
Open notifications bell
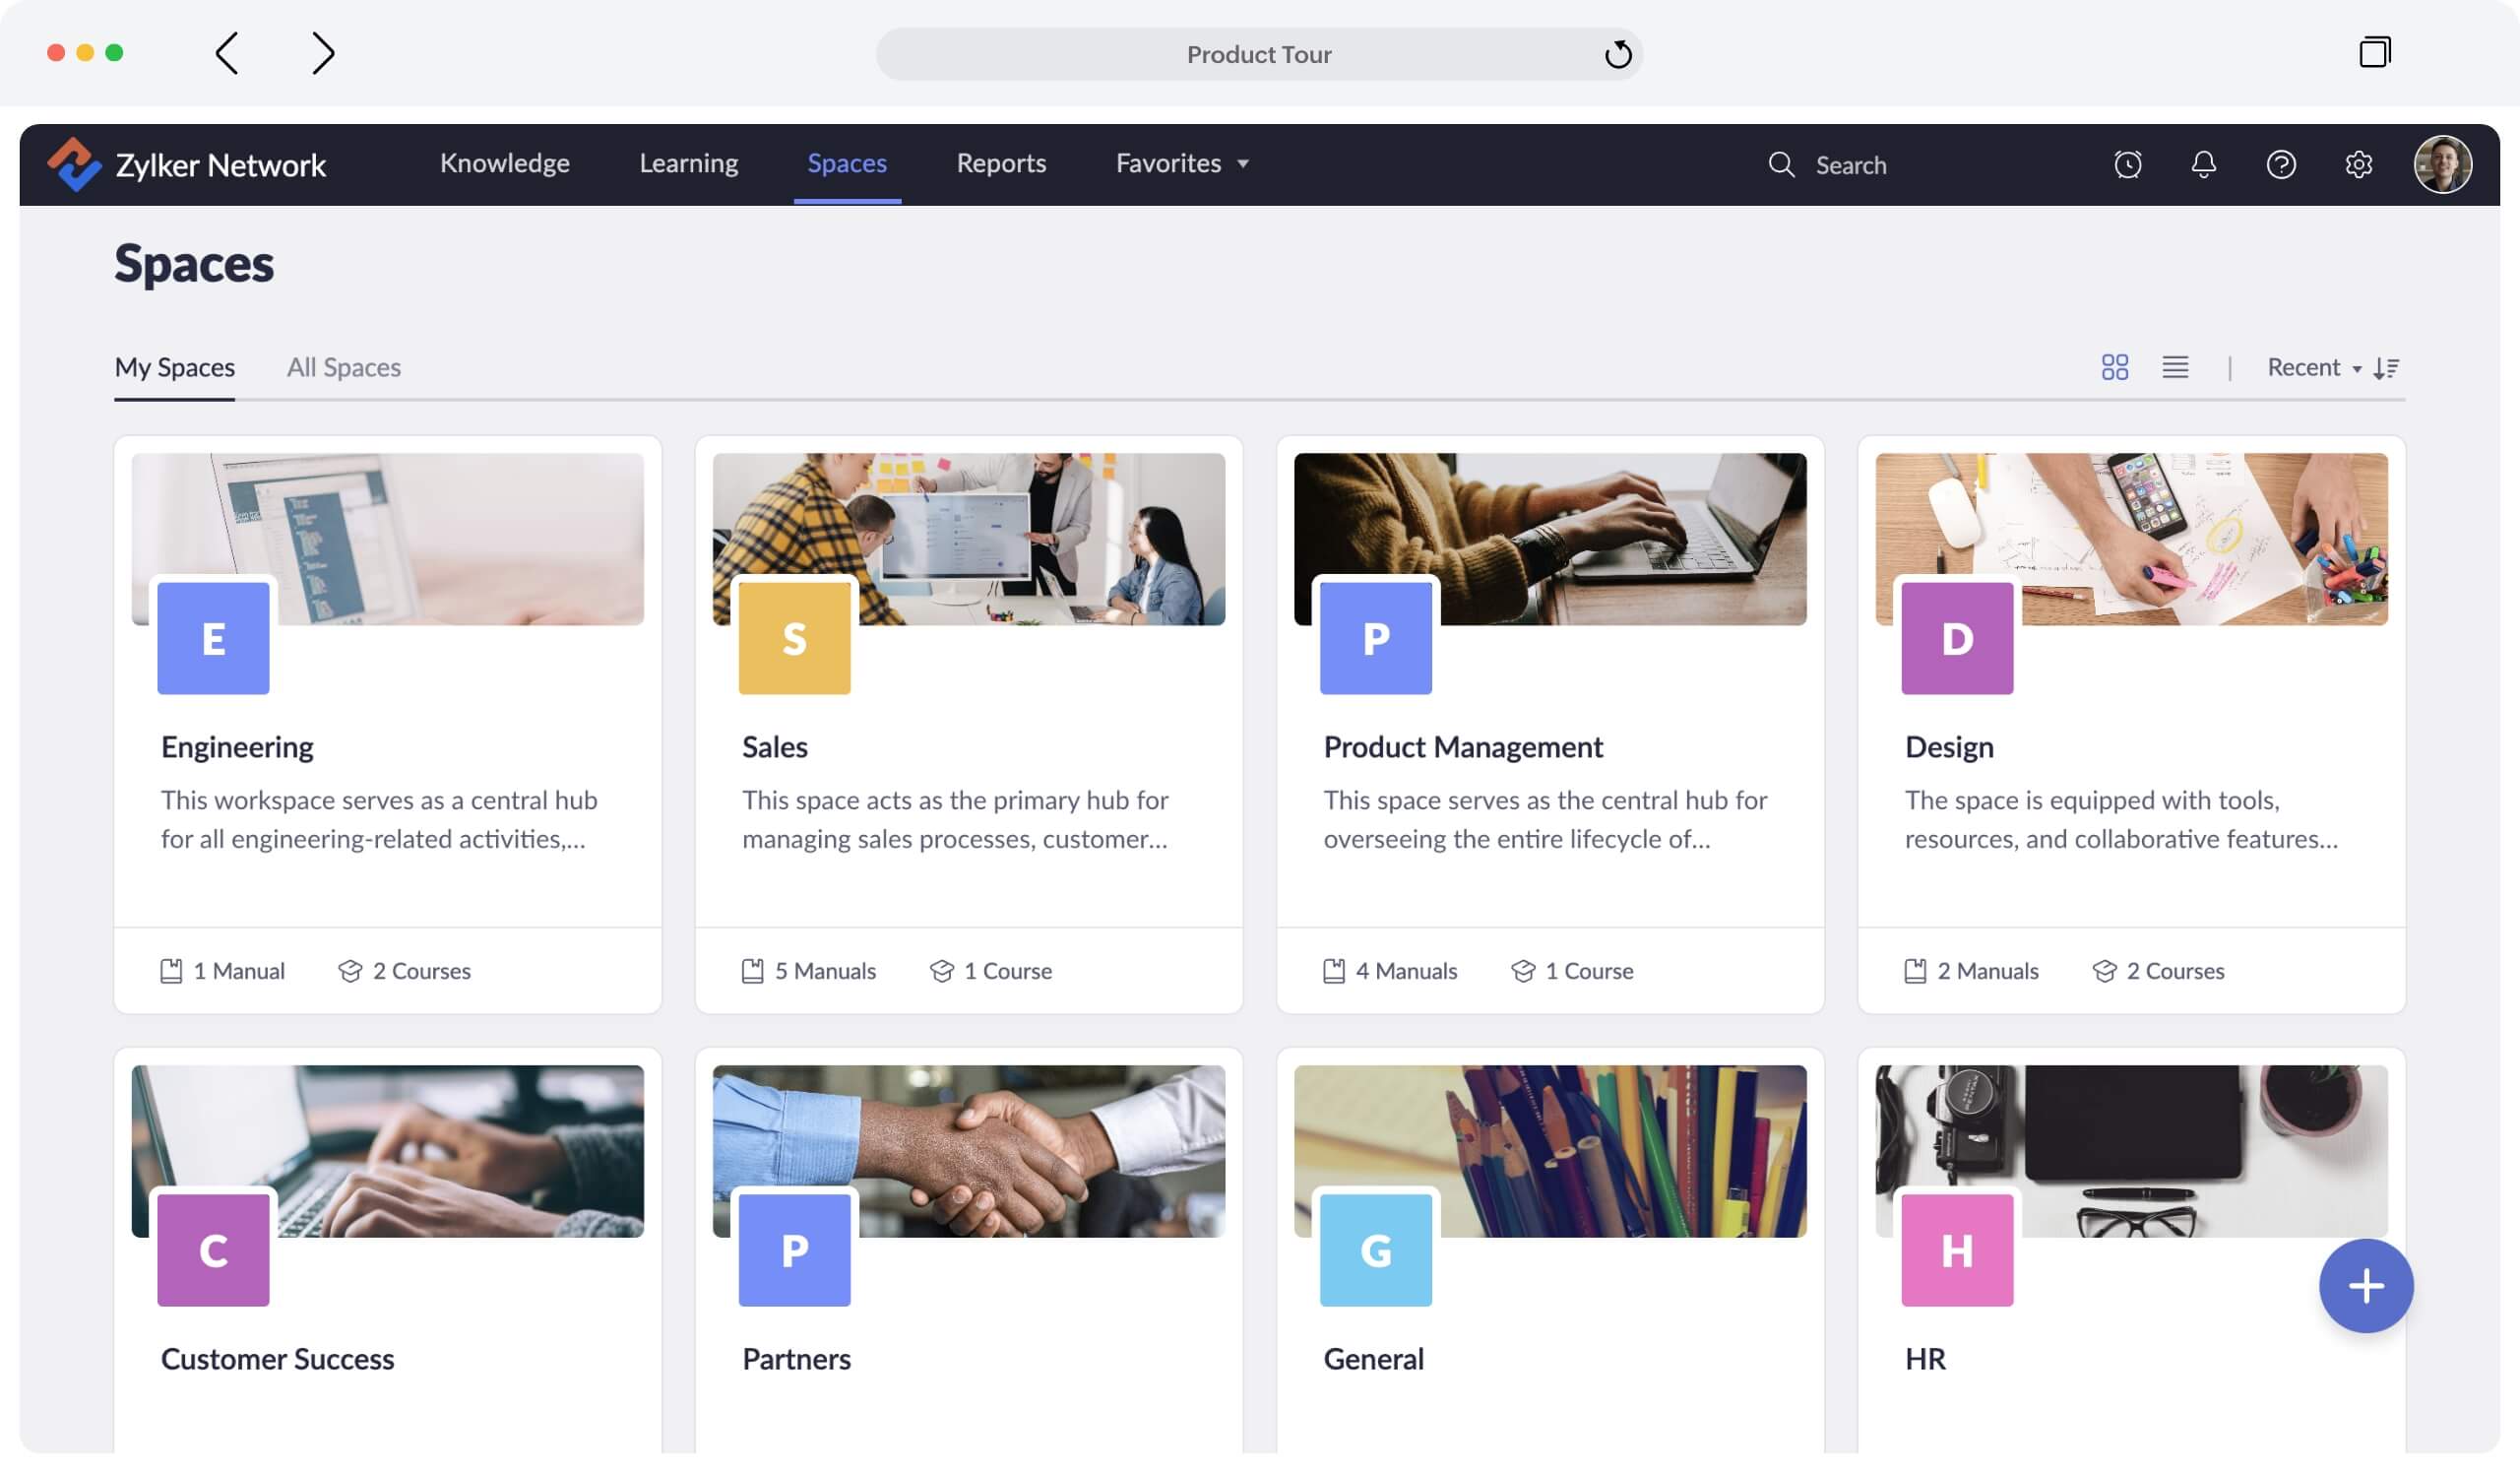2203,165
